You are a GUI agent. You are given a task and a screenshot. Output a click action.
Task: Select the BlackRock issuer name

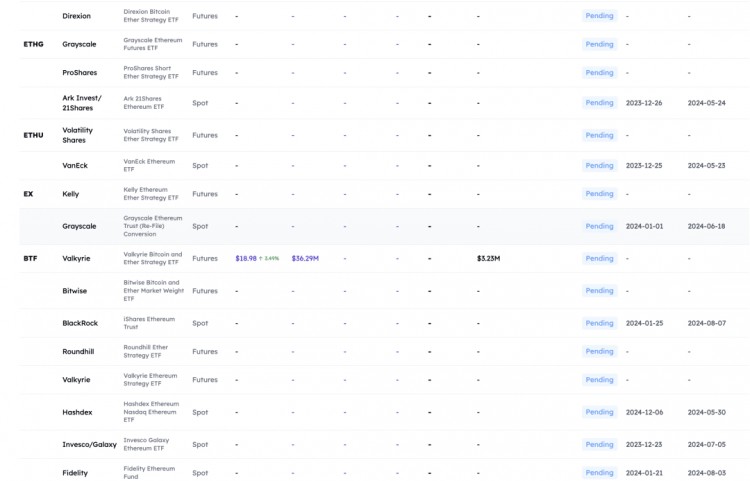tap(80, 323)
